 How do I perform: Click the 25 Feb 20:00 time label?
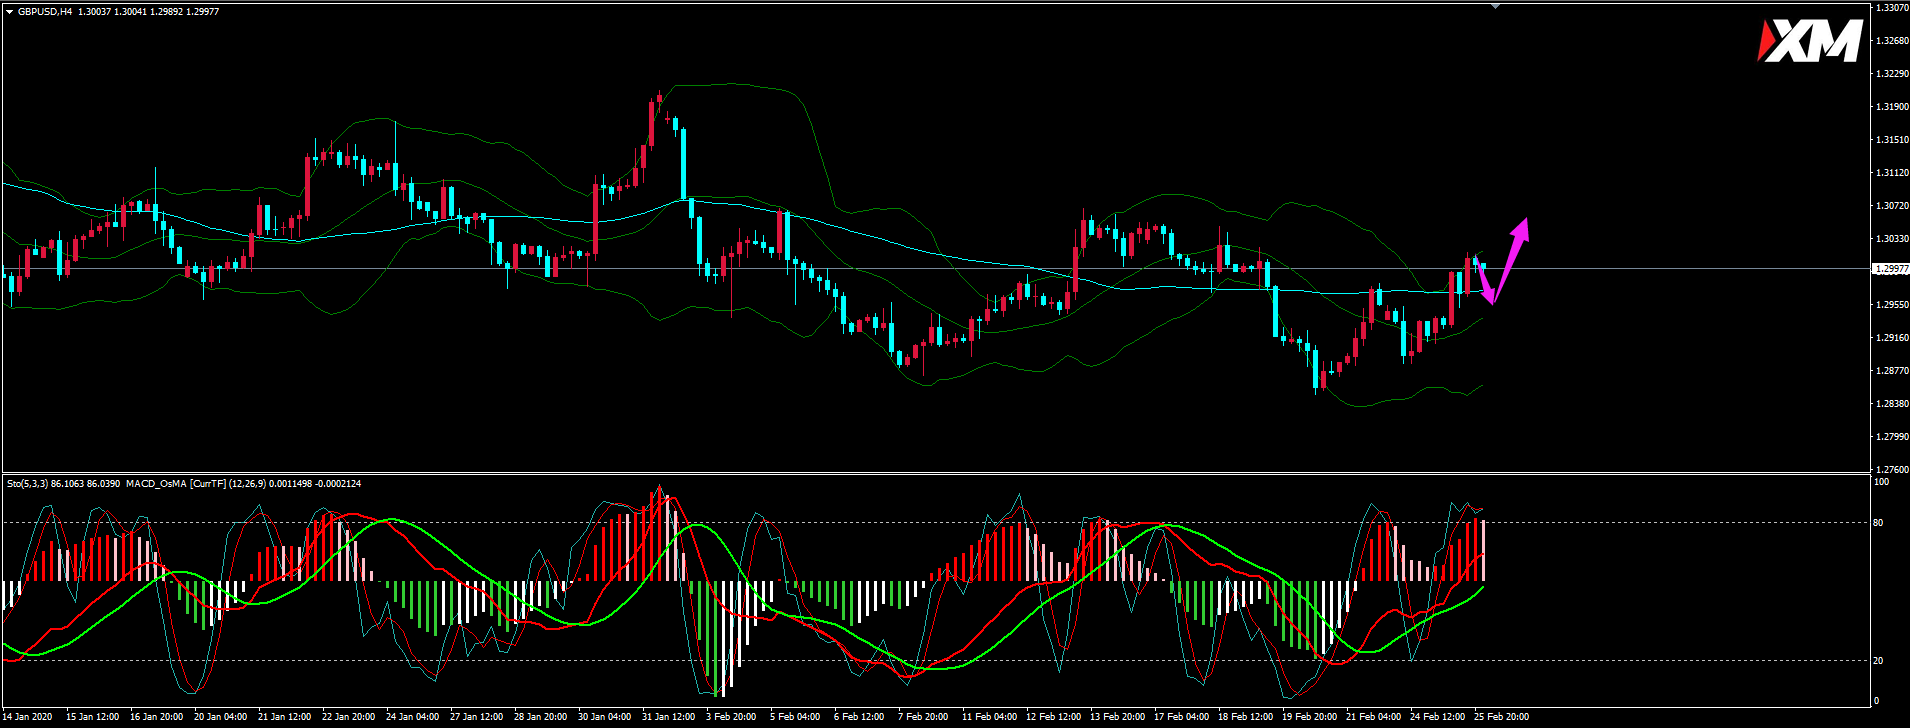(x=1501, y=717)
